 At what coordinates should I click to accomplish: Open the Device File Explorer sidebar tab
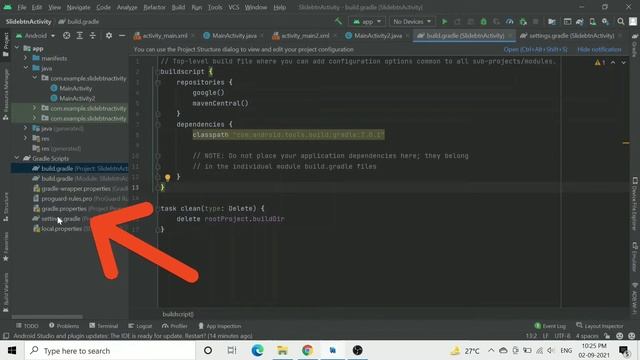pos(635,203)
